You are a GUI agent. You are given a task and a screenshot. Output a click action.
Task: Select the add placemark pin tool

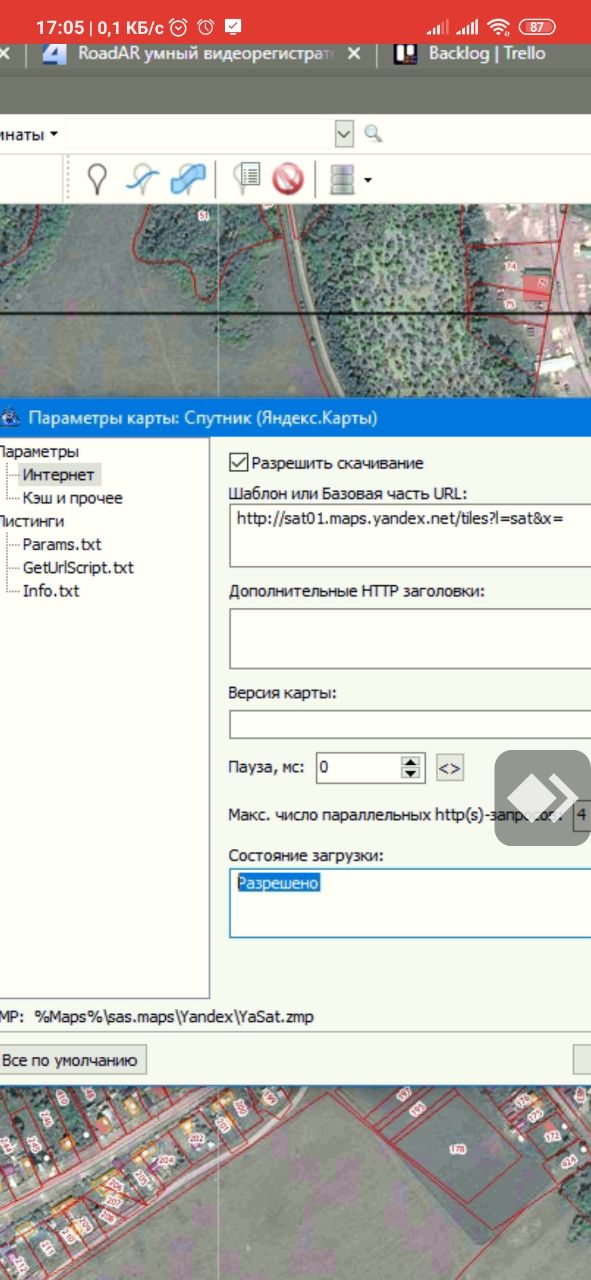pos(97,179)
